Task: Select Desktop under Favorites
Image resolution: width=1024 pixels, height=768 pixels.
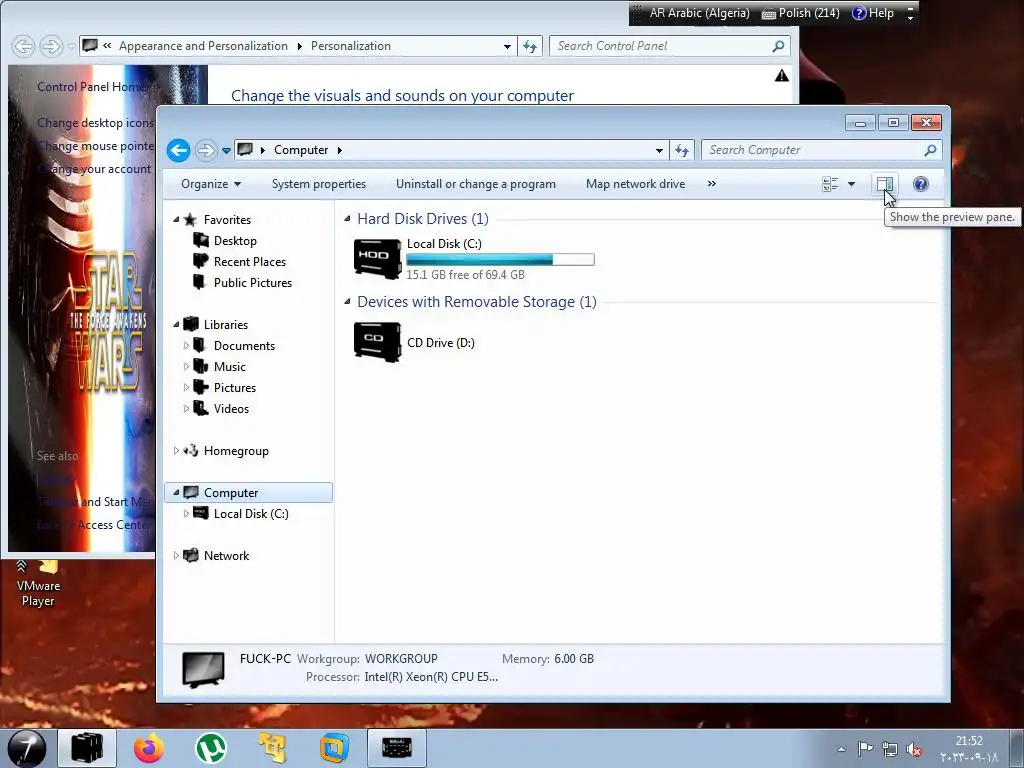Action: click(235, 241)
